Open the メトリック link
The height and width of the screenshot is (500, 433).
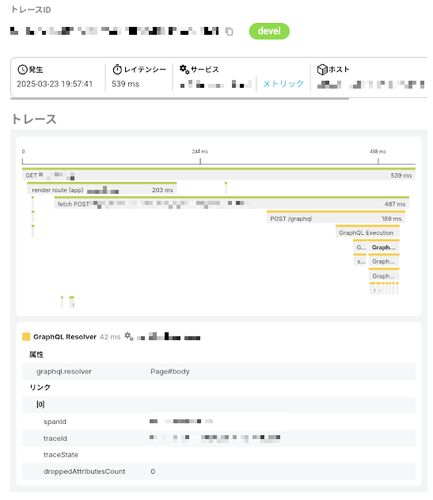click(283, 84)
